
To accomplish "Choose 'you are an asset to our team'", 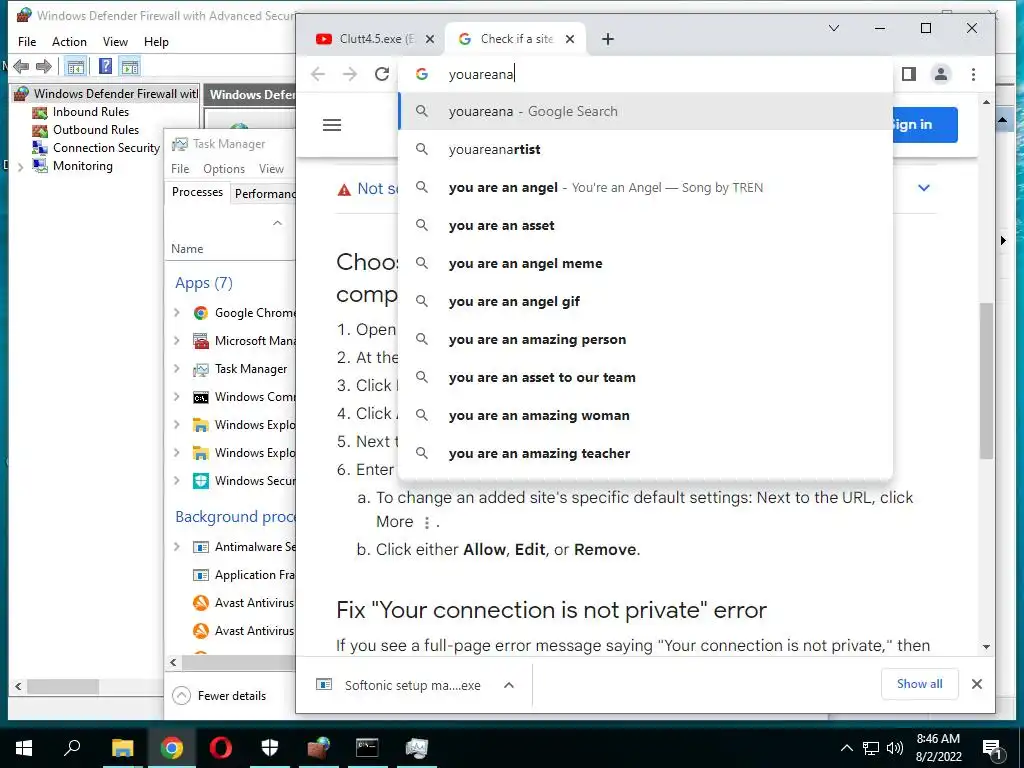I will (645, 377).
